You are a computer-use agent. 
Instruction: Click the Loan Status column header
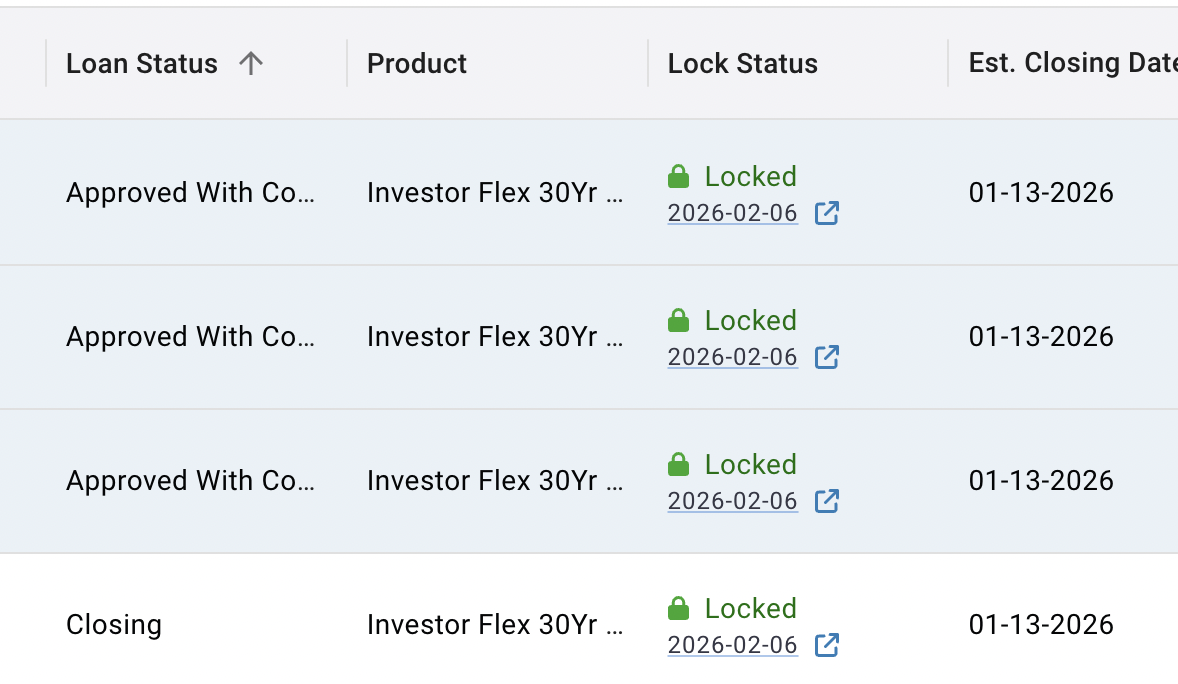pos(142,64)
